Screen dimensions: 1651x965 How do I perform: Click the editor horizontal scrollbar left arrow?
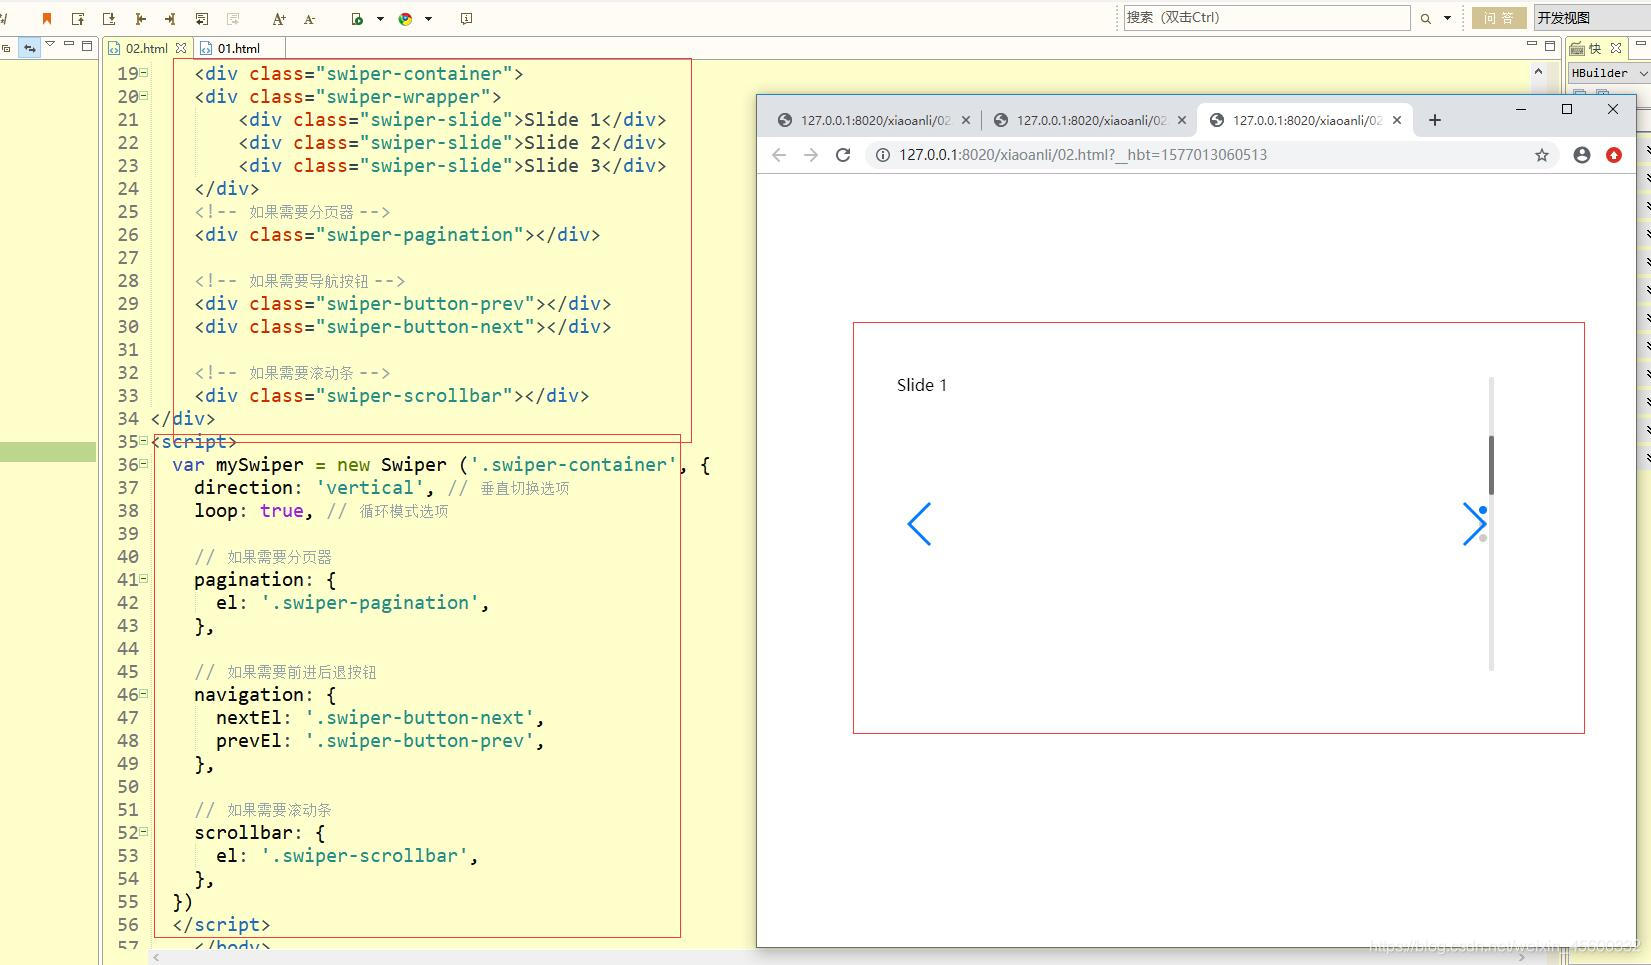click(156, 957)
